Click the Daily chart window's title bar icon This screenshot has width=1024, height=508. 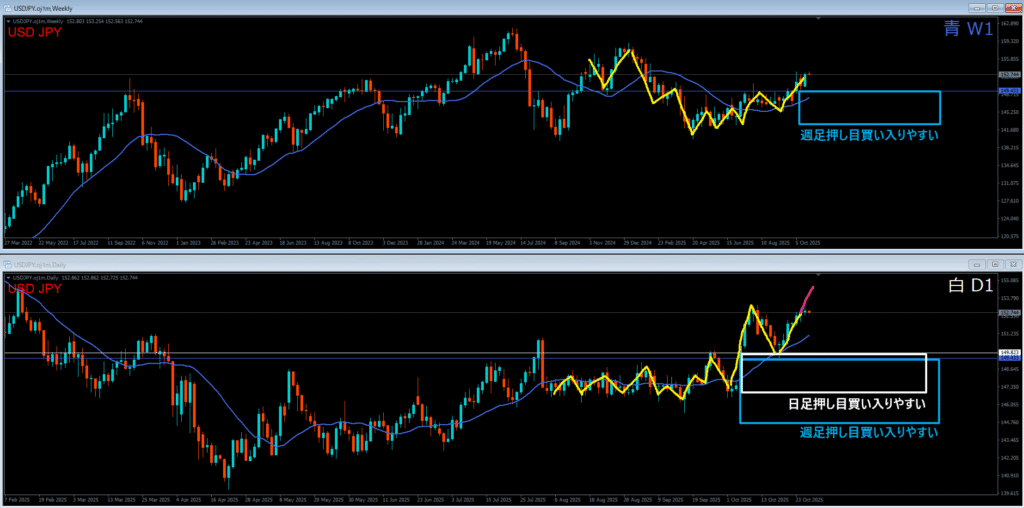coord(7,264)
